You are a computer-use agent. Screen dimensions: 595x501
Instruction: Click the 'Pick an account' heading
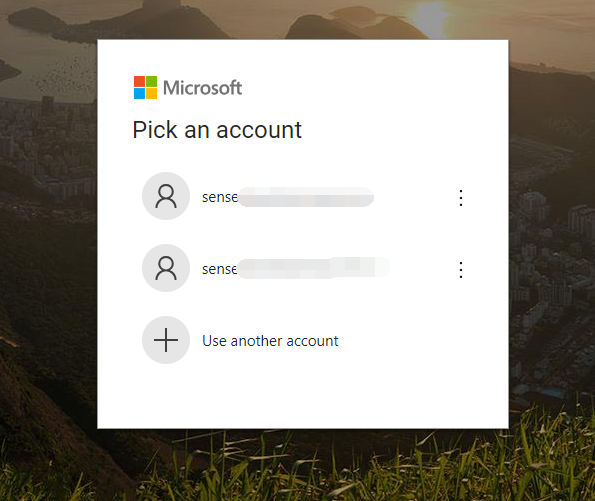click(217, 130)
